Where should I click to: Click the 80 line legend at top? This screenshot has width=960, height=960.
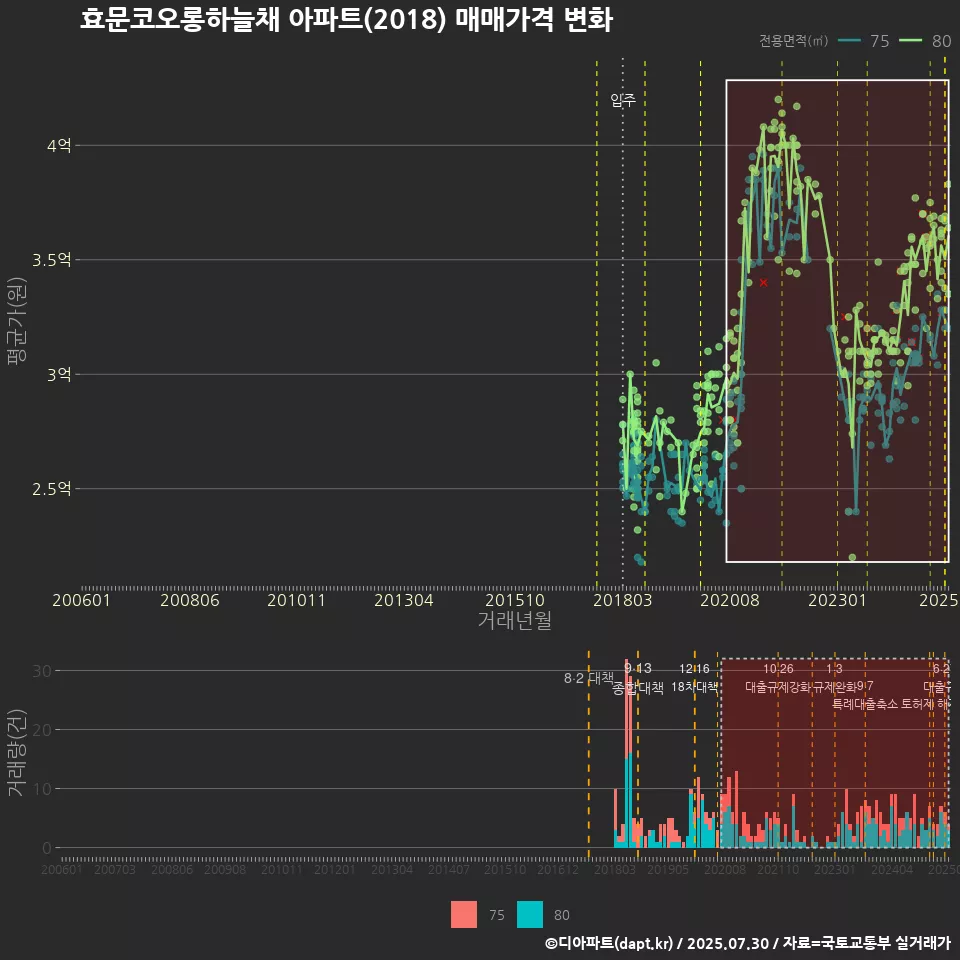tap(925, 41)
